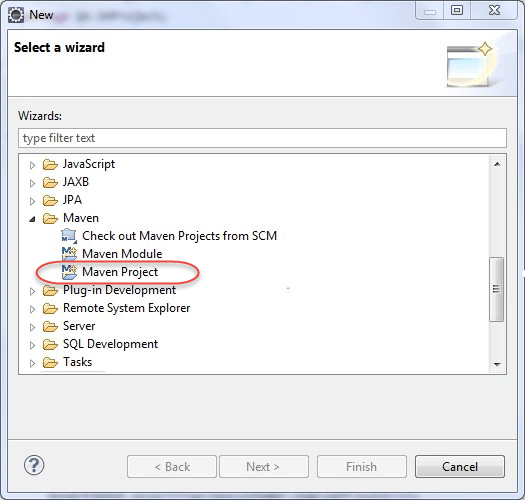Click the SQL Development folder icon
Screen dimensions: 525x500
50,345
